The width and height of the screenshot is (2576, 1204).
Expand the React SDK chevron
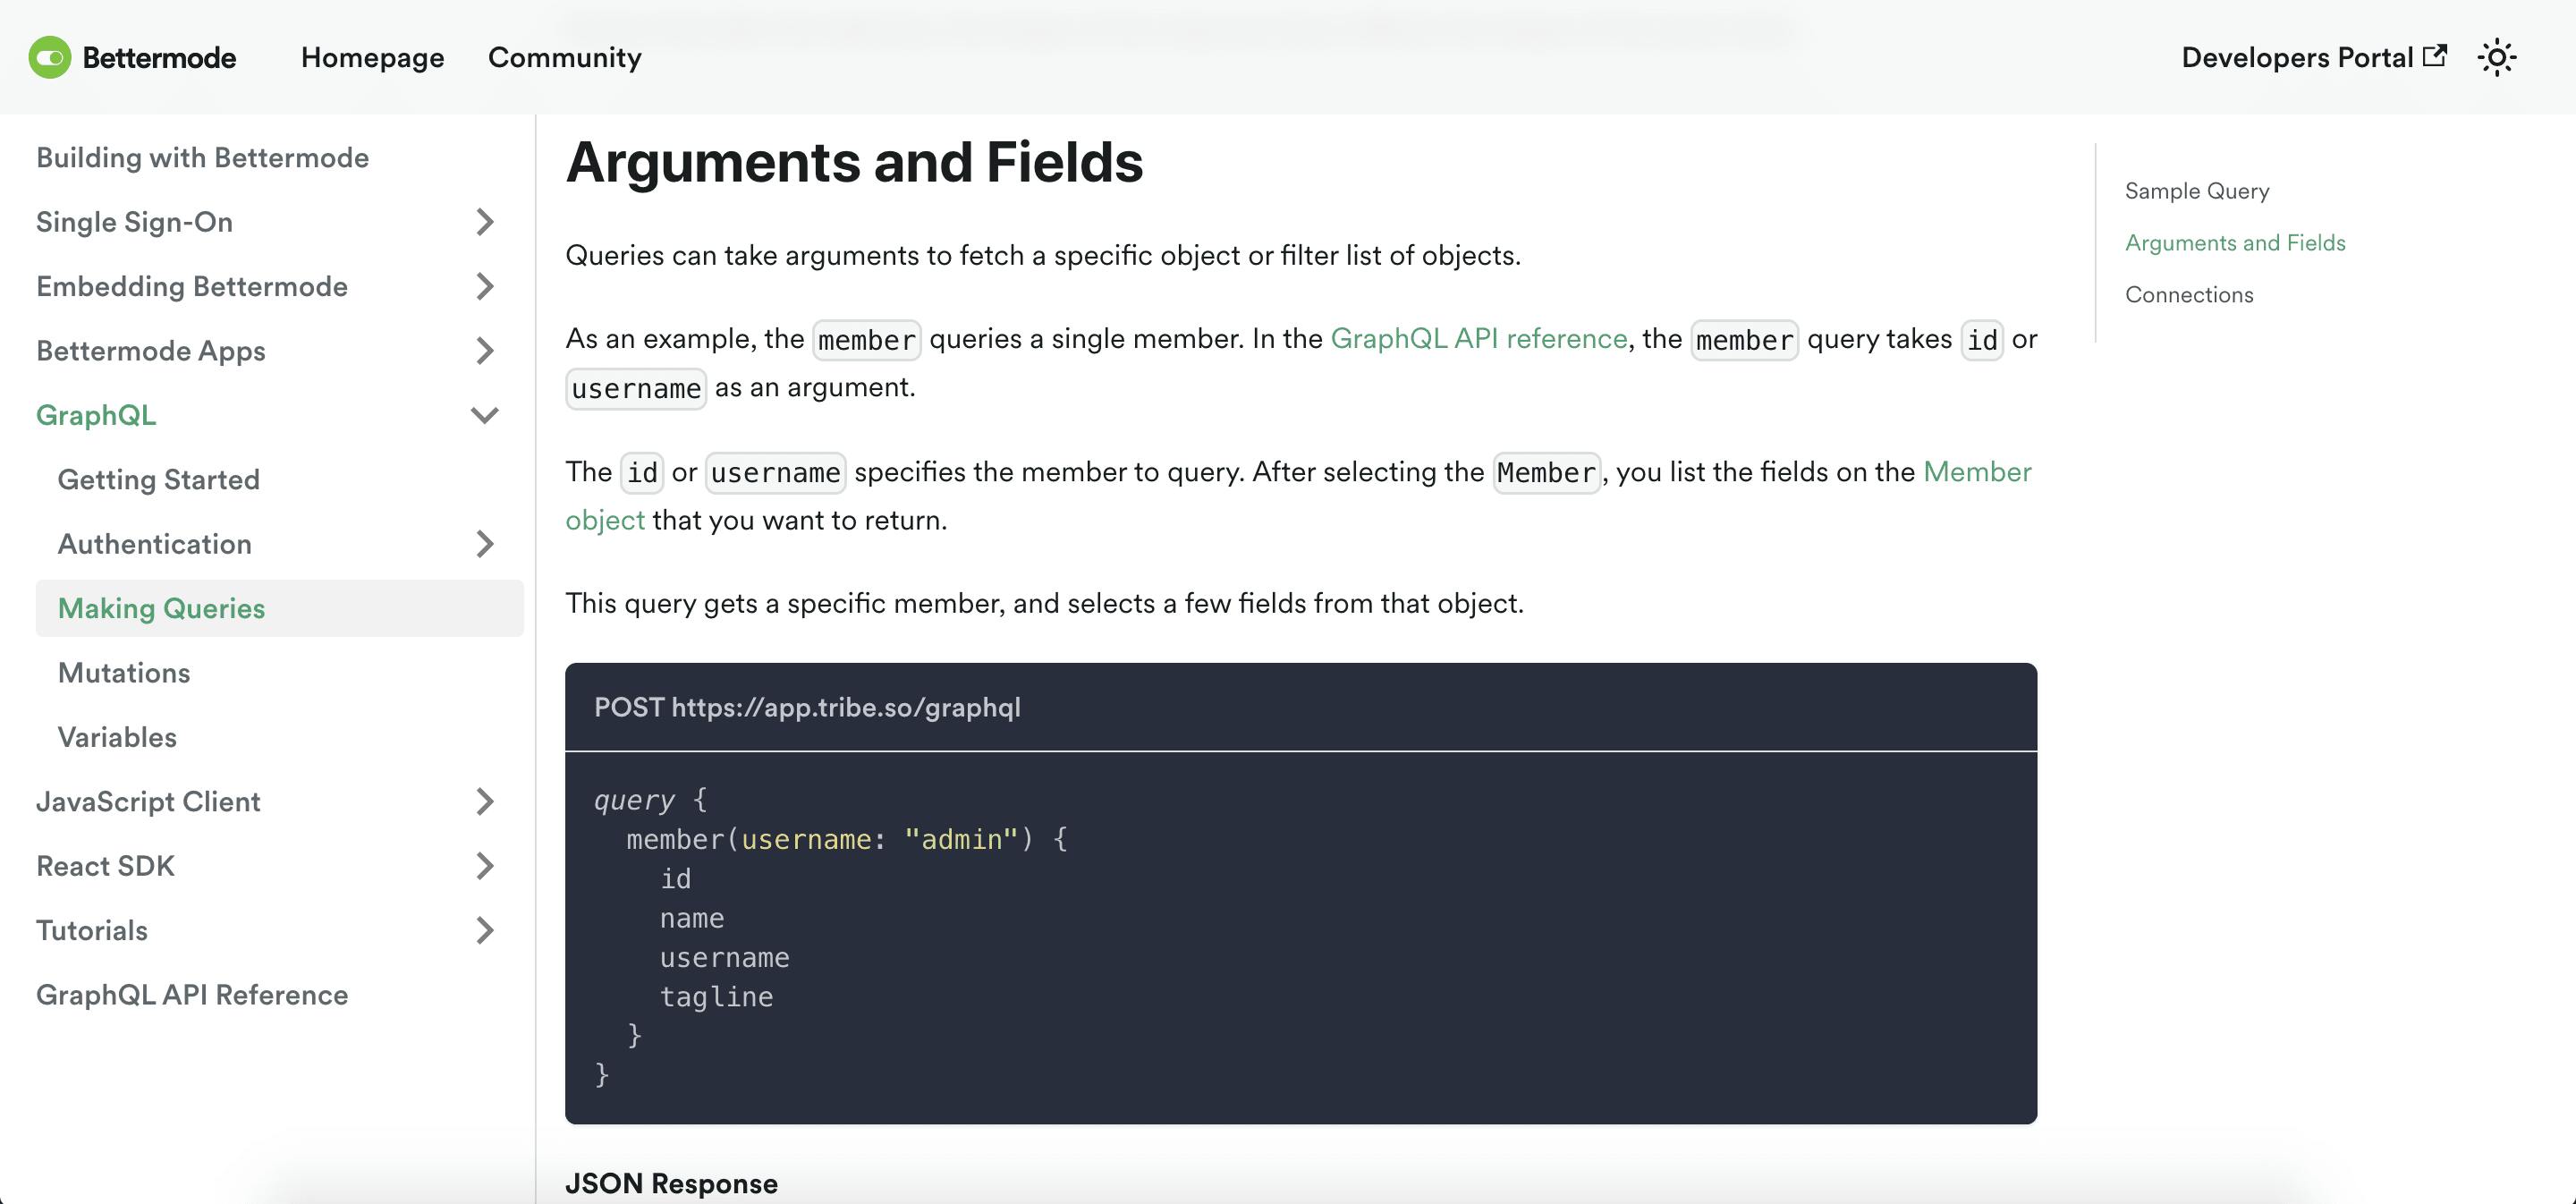tap(485, 866)
